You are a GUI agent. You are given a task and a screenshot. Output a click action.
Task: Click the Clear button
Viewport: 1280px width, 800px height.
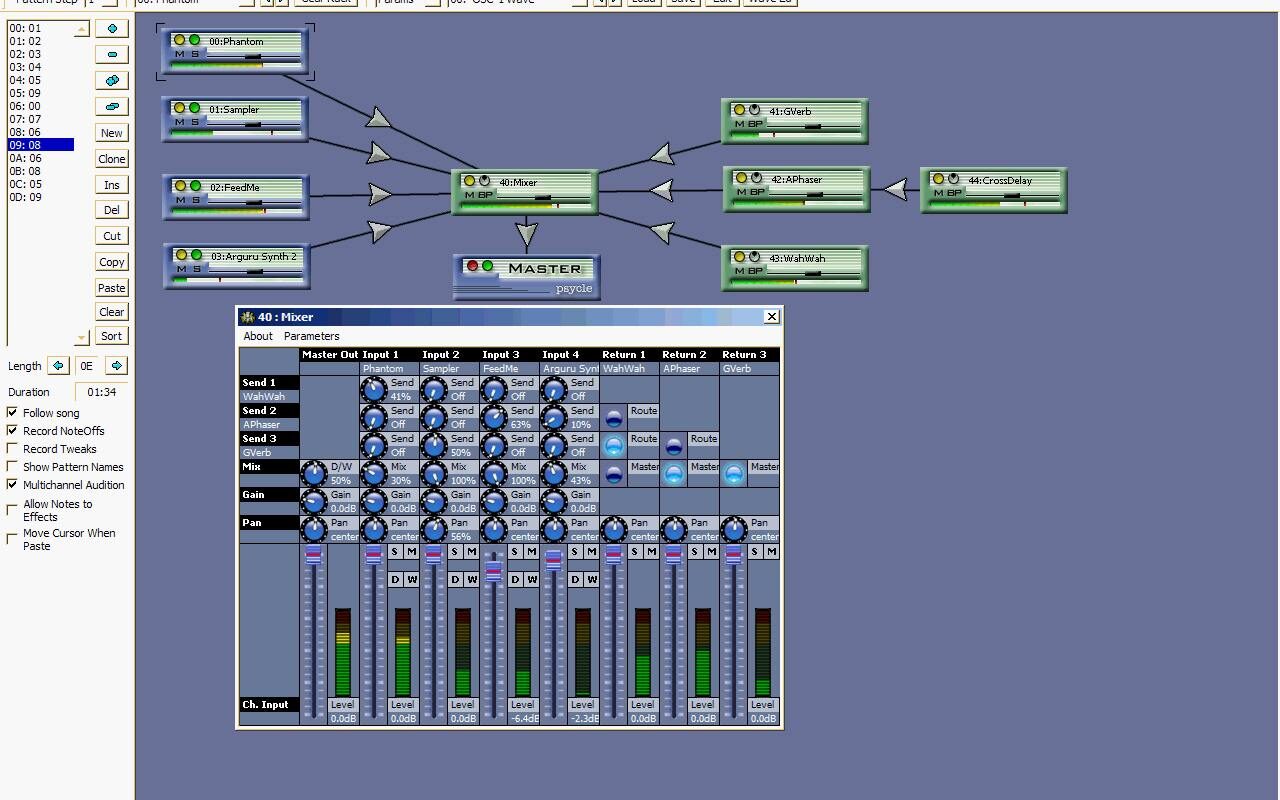[x=112, y=312]
